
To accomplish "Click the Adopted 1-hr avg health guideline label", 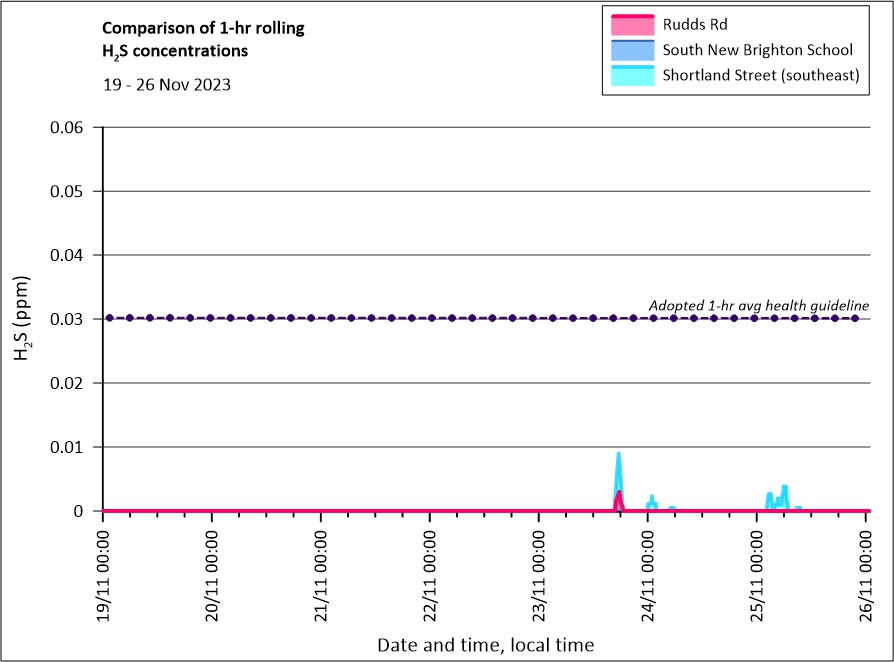I will pyautogui.click(x=758, y=305).
